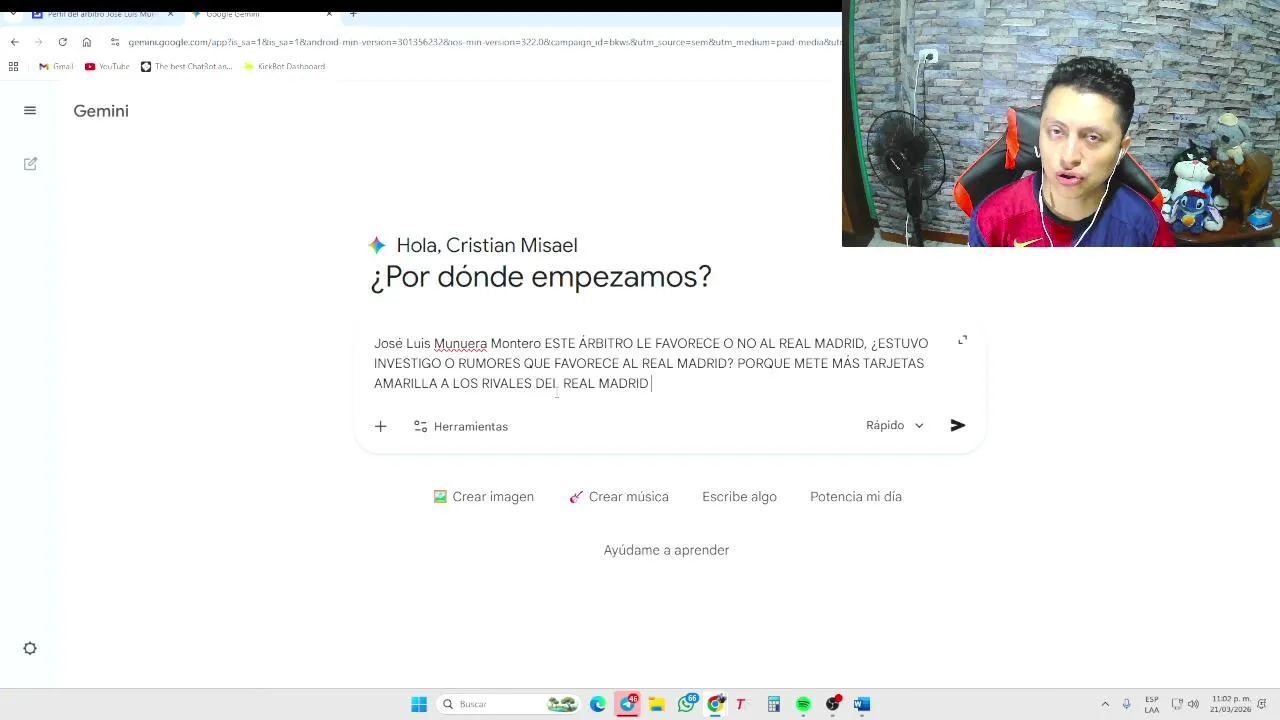
Task: Open Microsoft Edge from taskbar
Action: click(x=598, y=704)
